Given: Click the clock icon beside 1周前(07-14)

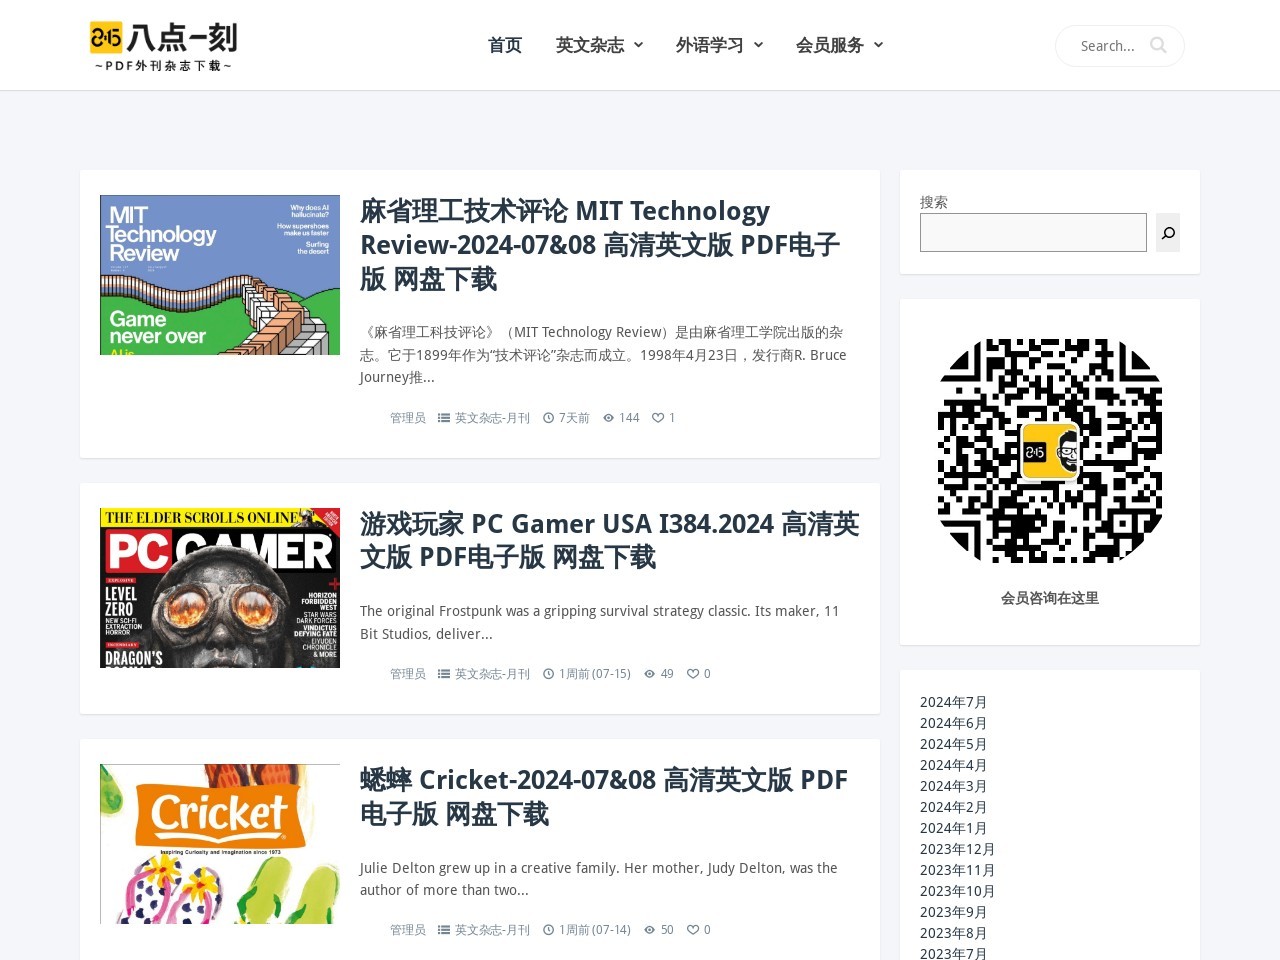Looking at the screenshot, I should 548,930.
